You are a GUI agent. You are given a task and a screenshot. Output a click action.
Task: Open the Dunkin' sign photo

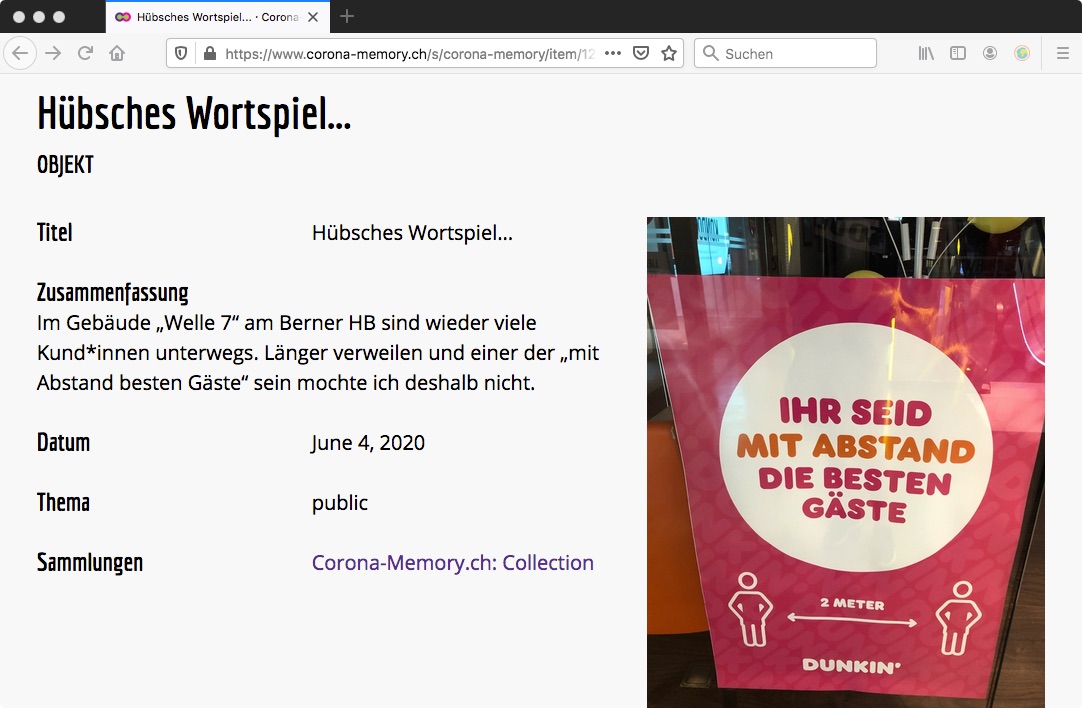[x=845, y=462]
